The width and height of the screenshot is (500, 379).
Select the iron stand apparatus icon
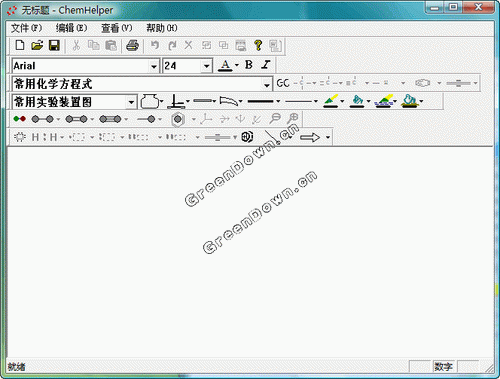[176, 101]
